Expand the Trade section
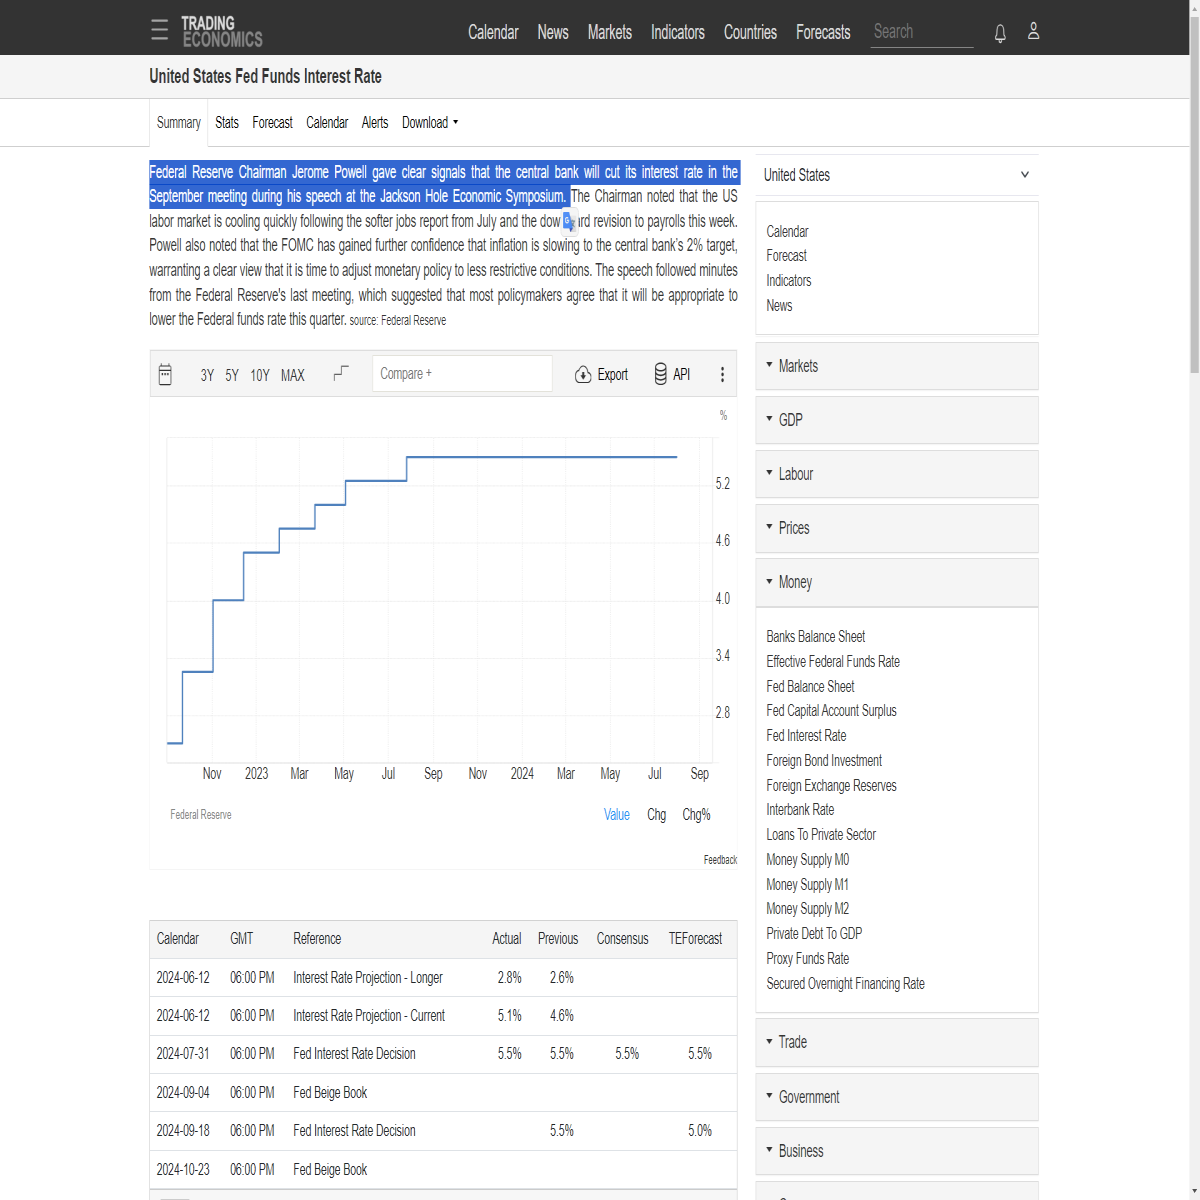The width and height of the screenshot is (1200, 1200). (x=897, y=1042)
